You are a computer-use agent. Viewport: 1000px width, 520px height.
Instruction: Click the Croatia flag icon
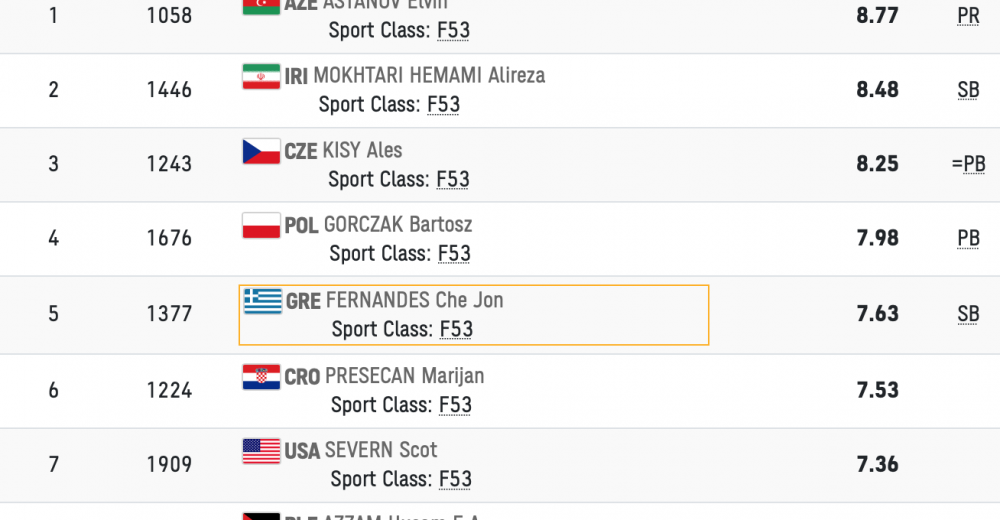pyautogui.click(x=261, y=376)
